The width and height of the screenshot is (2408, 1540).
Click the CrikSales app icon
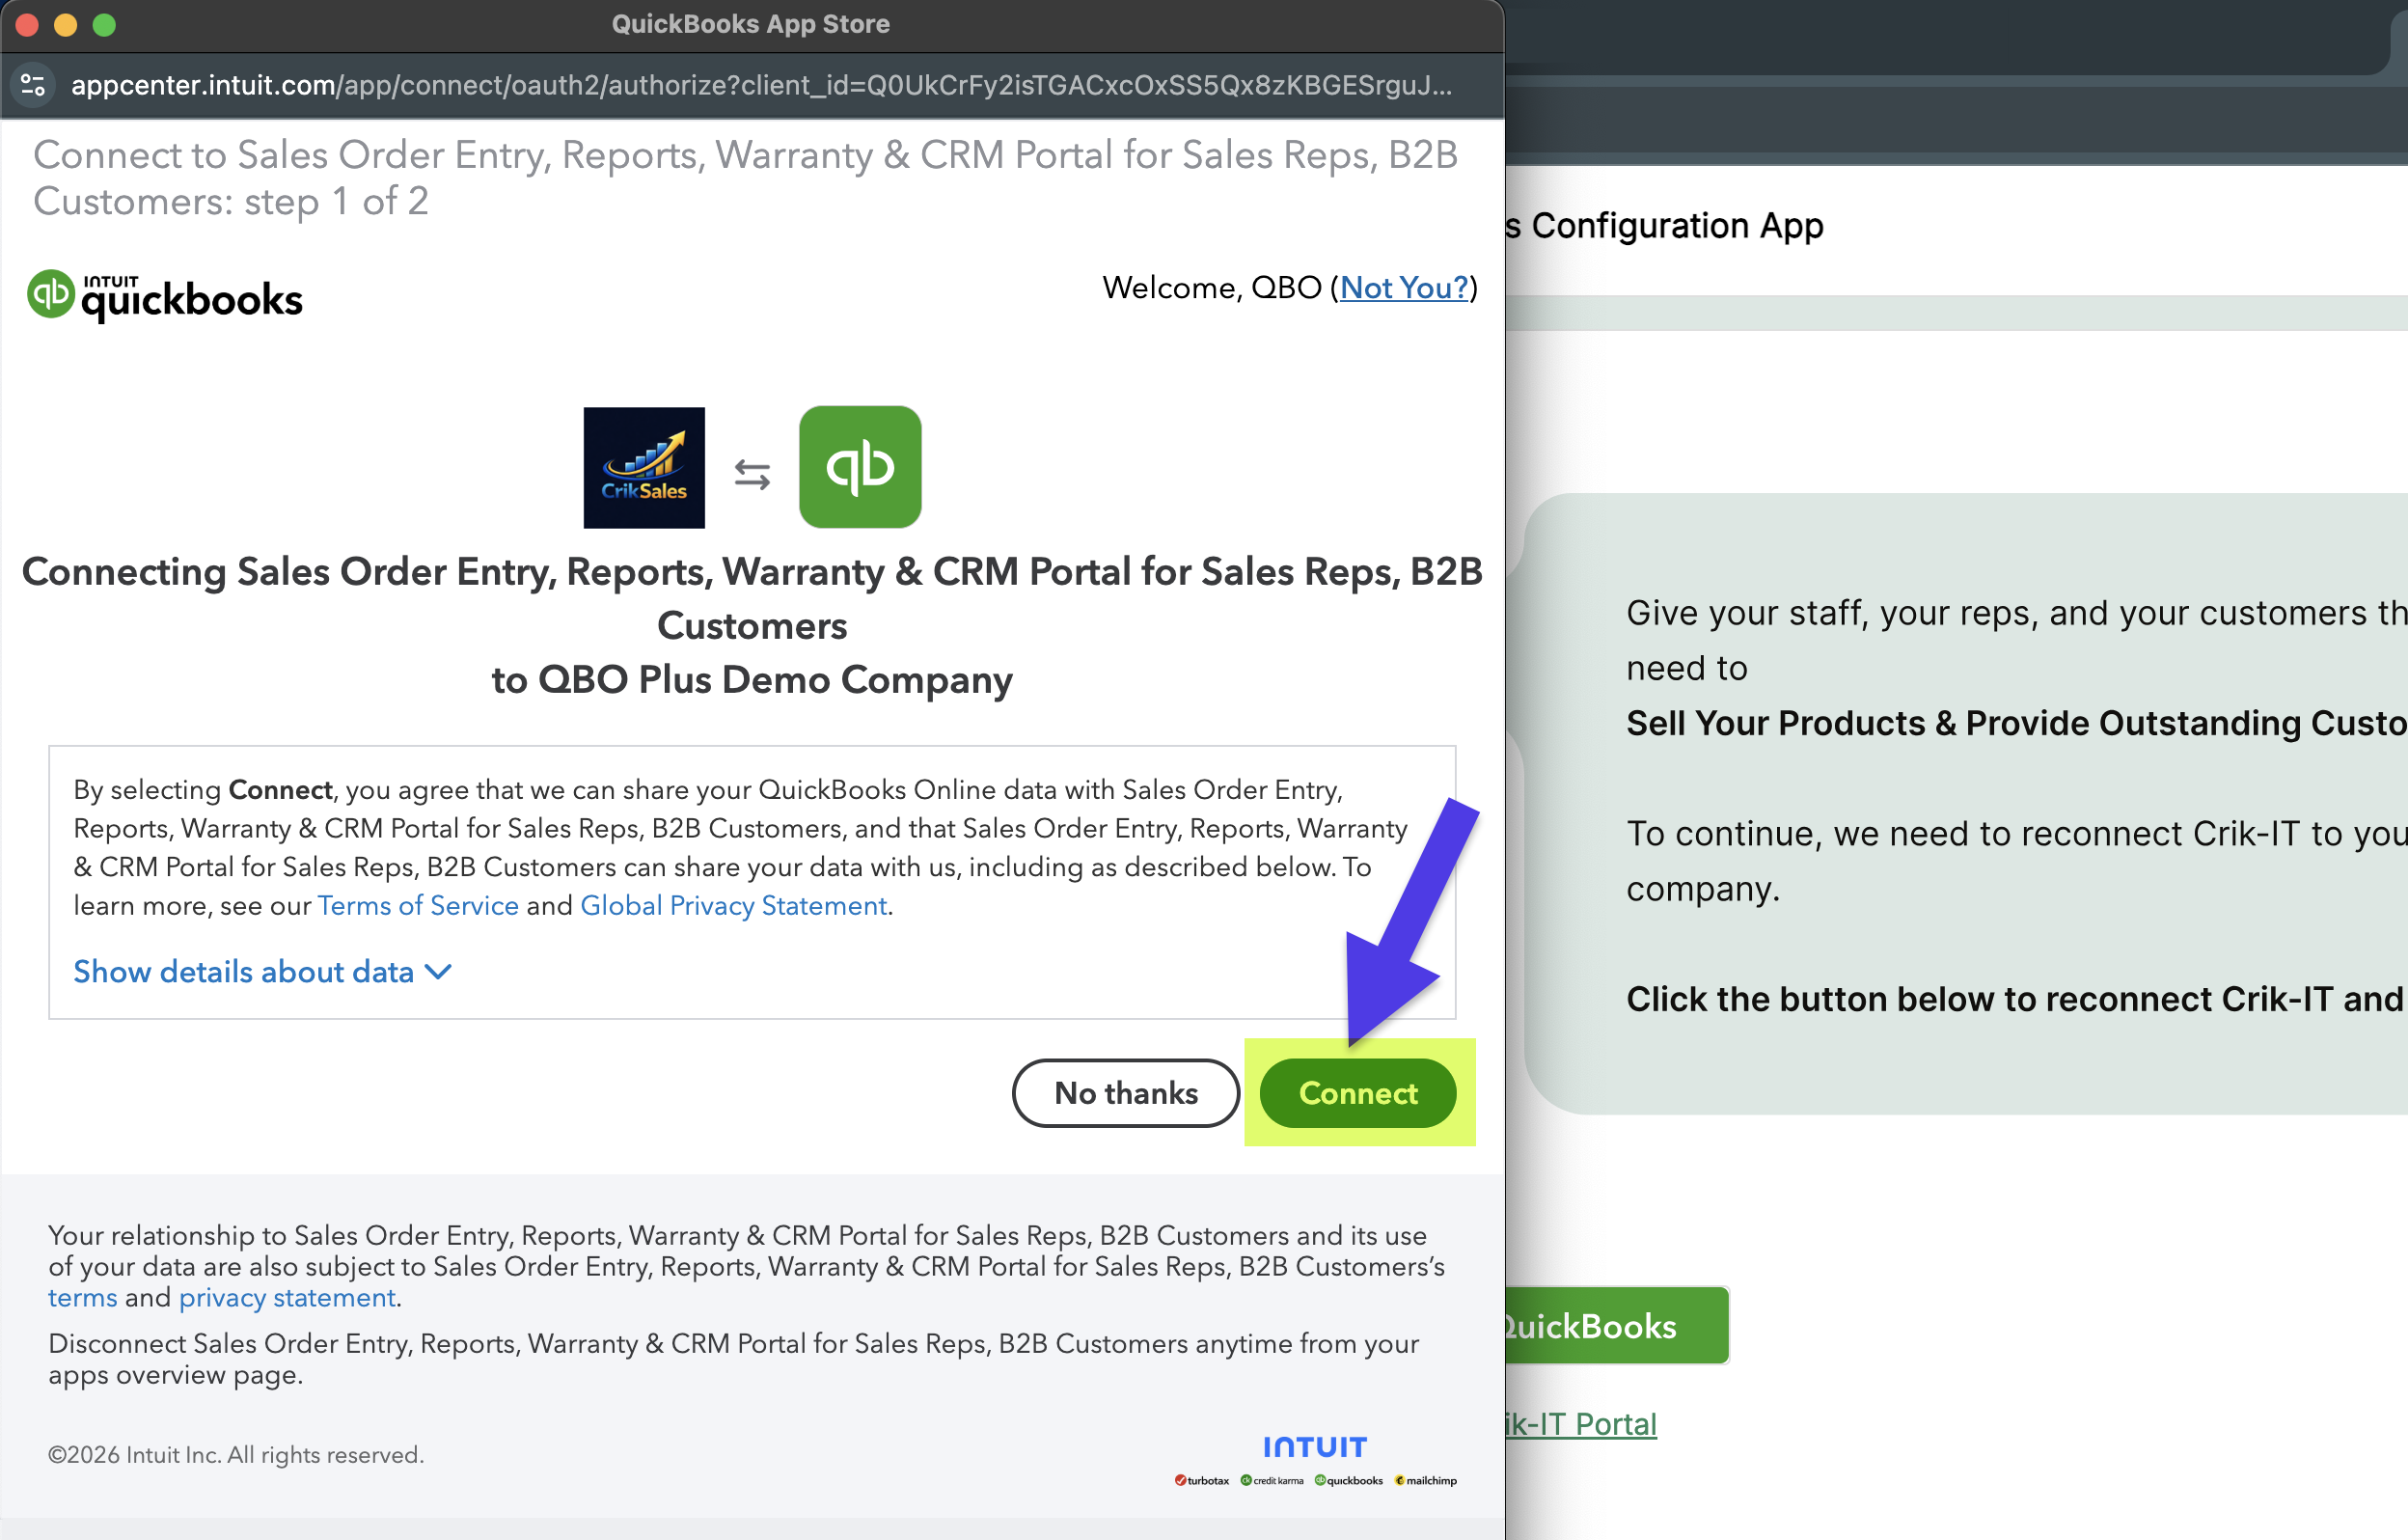[x=644, y=467]
